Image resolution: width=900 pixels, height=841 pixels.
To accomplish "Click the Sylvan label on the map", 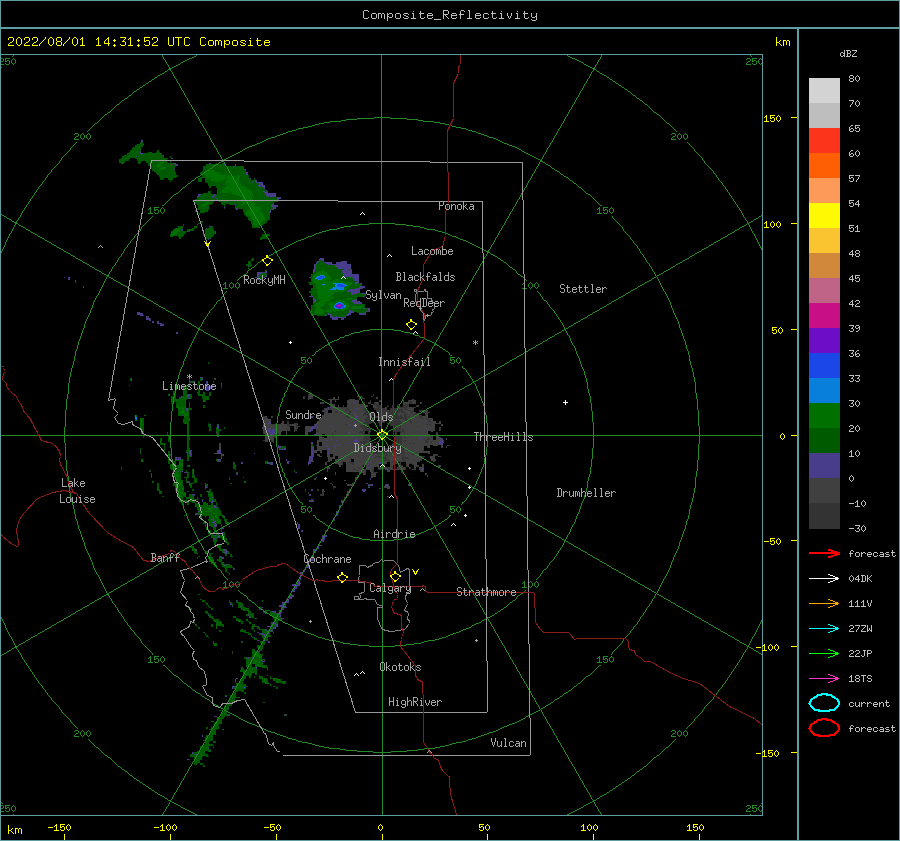I will coord(383,295).
